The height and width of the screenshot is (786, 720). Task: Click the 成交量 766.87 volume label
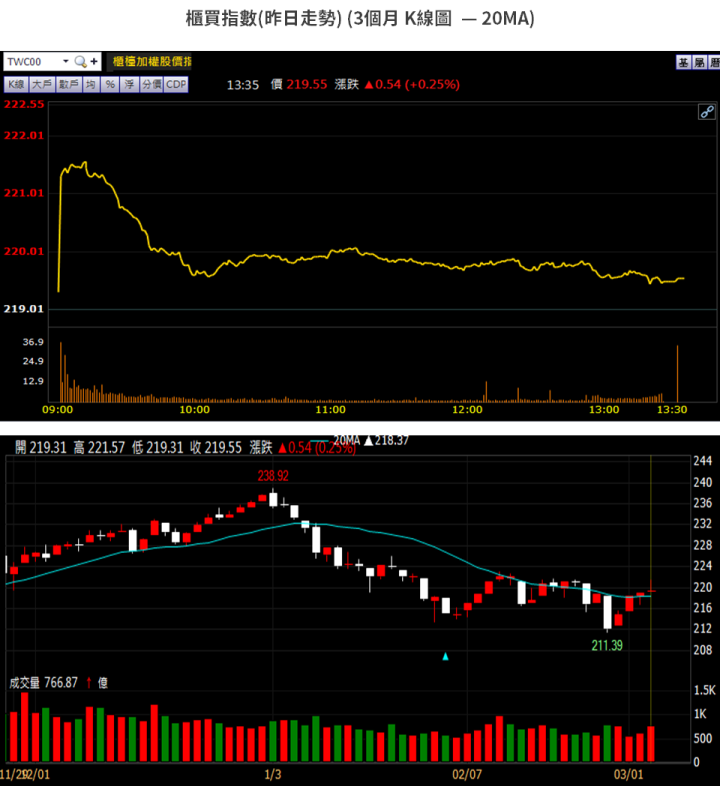point(44,682)
